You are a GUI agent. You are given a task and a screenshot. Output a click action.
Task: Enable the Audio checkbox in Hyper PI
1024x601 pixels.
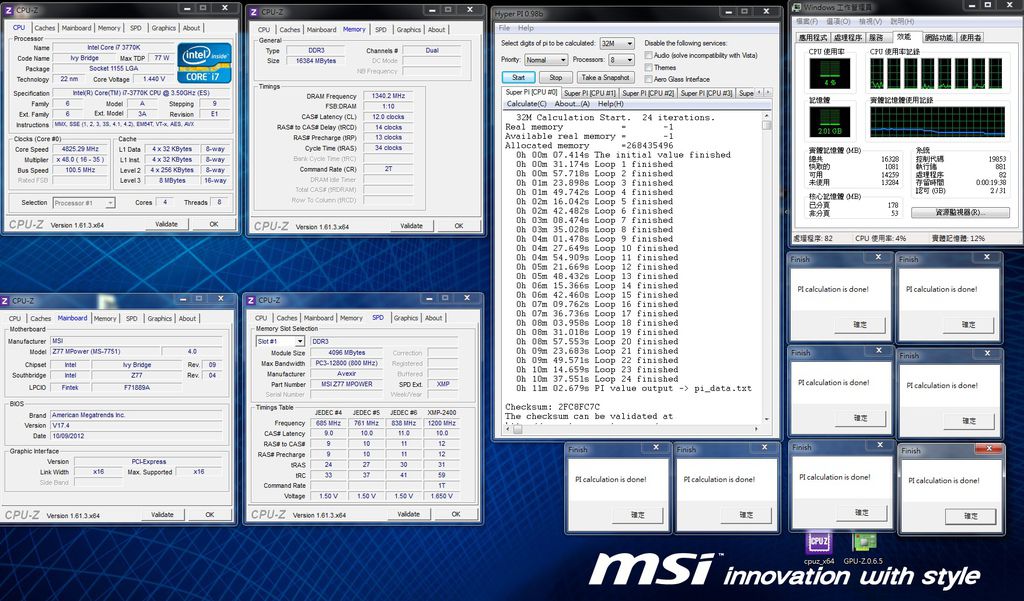pyautogui.click(x=648, y=56)
